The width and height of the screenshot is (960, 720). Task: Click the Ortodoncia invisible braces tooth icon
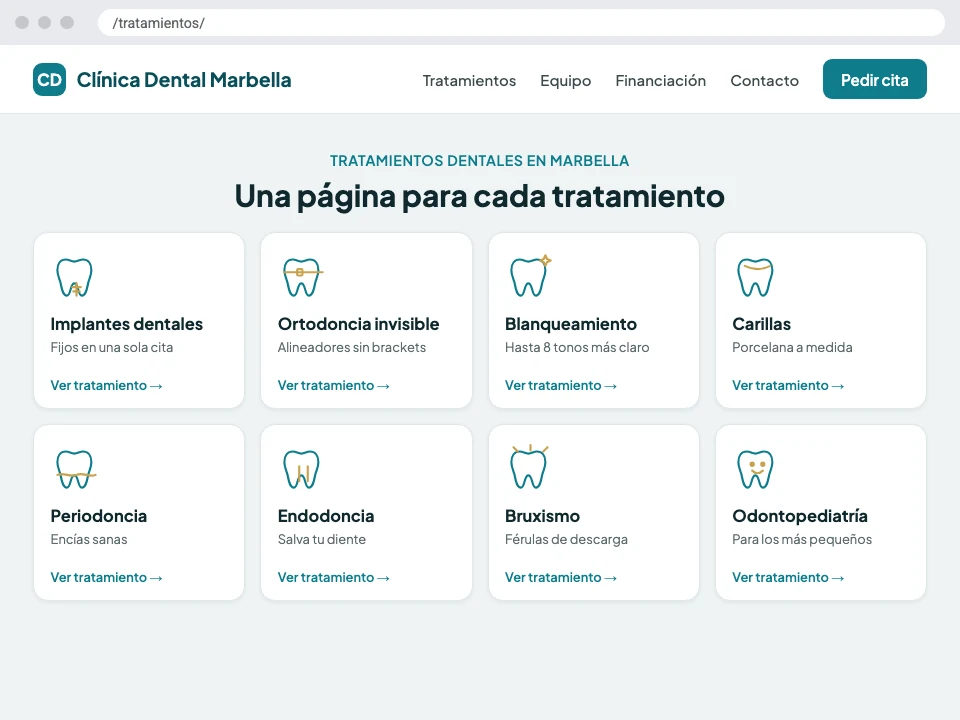(302, 277)
